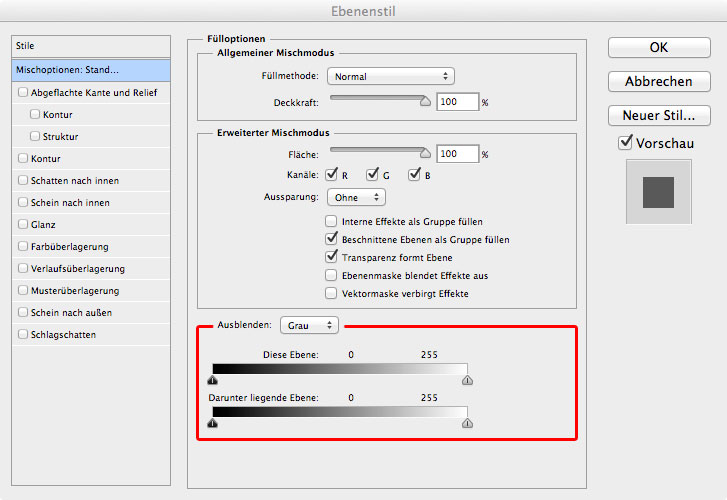The image size is (727, 500).
Task: Select Verlaufsüberlagerung in the styles list
Action: point(76,269)
